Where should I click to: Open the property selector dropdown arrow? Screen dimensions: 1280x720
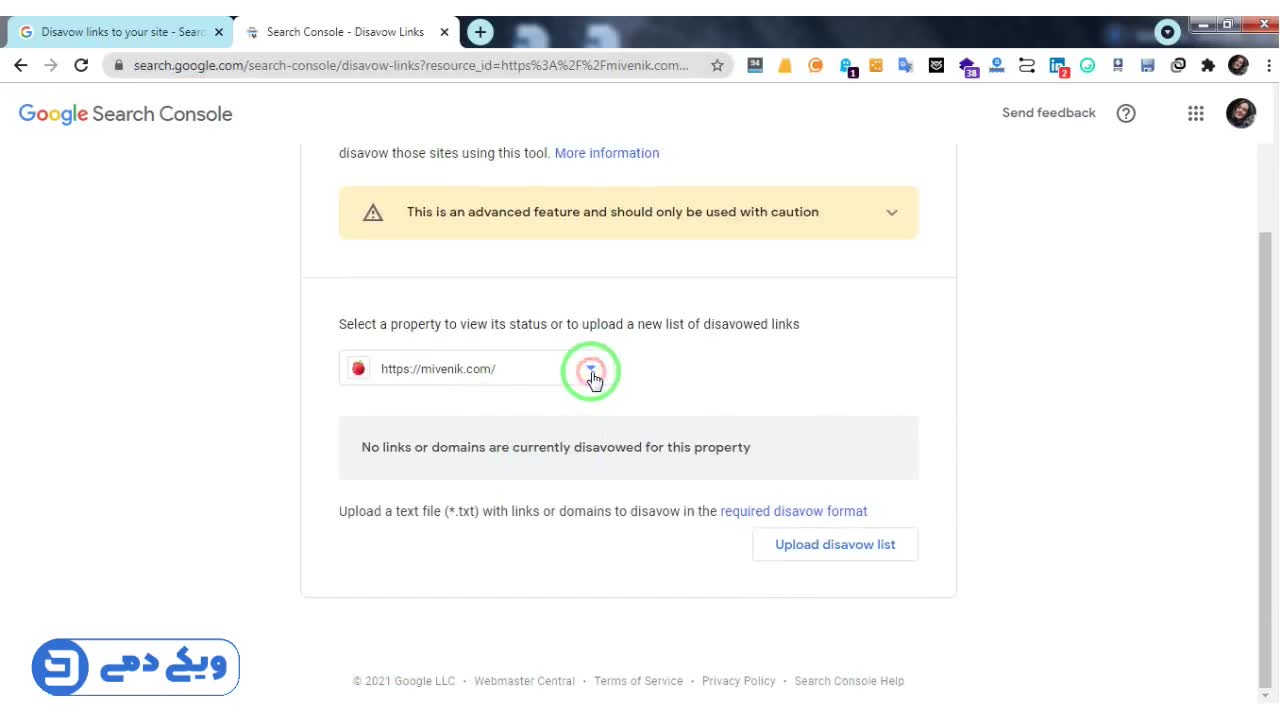click(x=591, y=369)
